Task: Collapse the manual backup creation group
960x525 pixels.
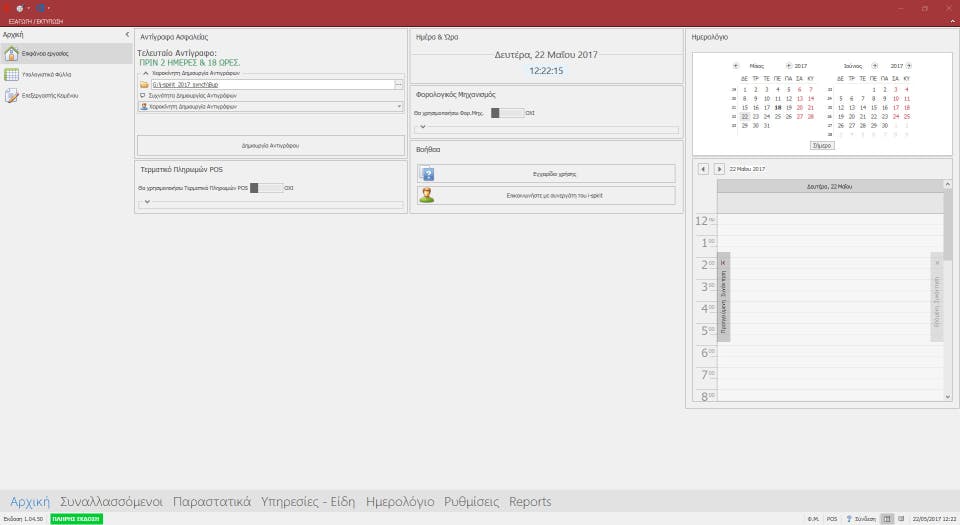Action: click(145, 73)
